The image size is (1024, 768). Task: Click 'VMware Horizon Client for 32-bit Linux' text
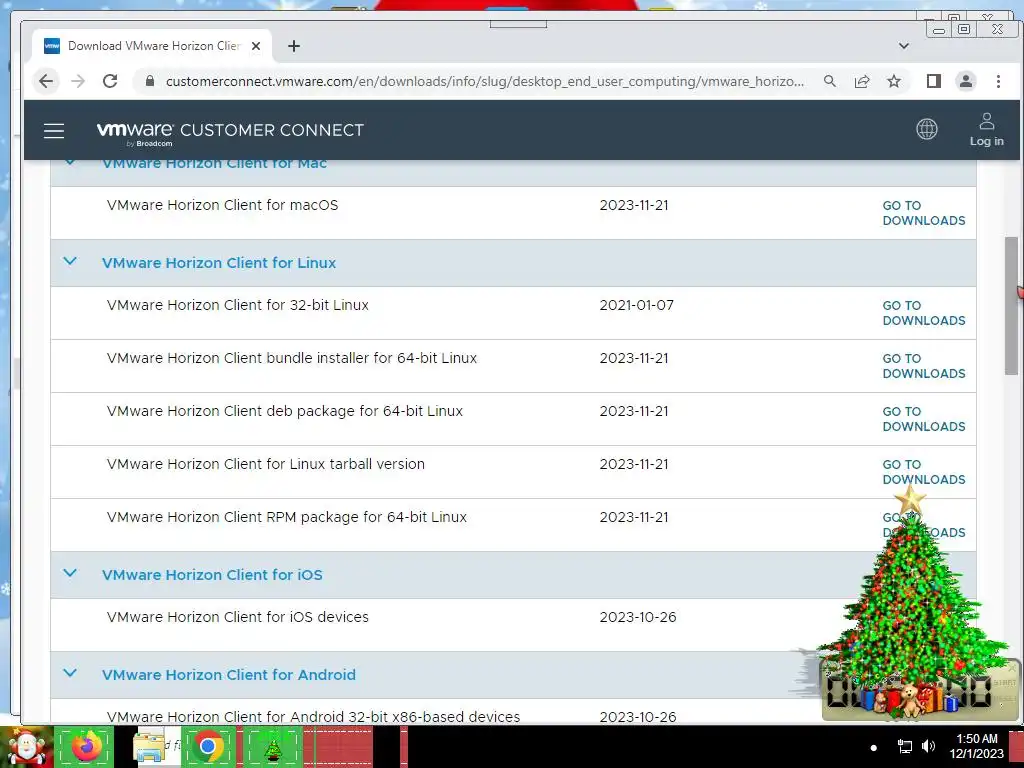[238, 305]
